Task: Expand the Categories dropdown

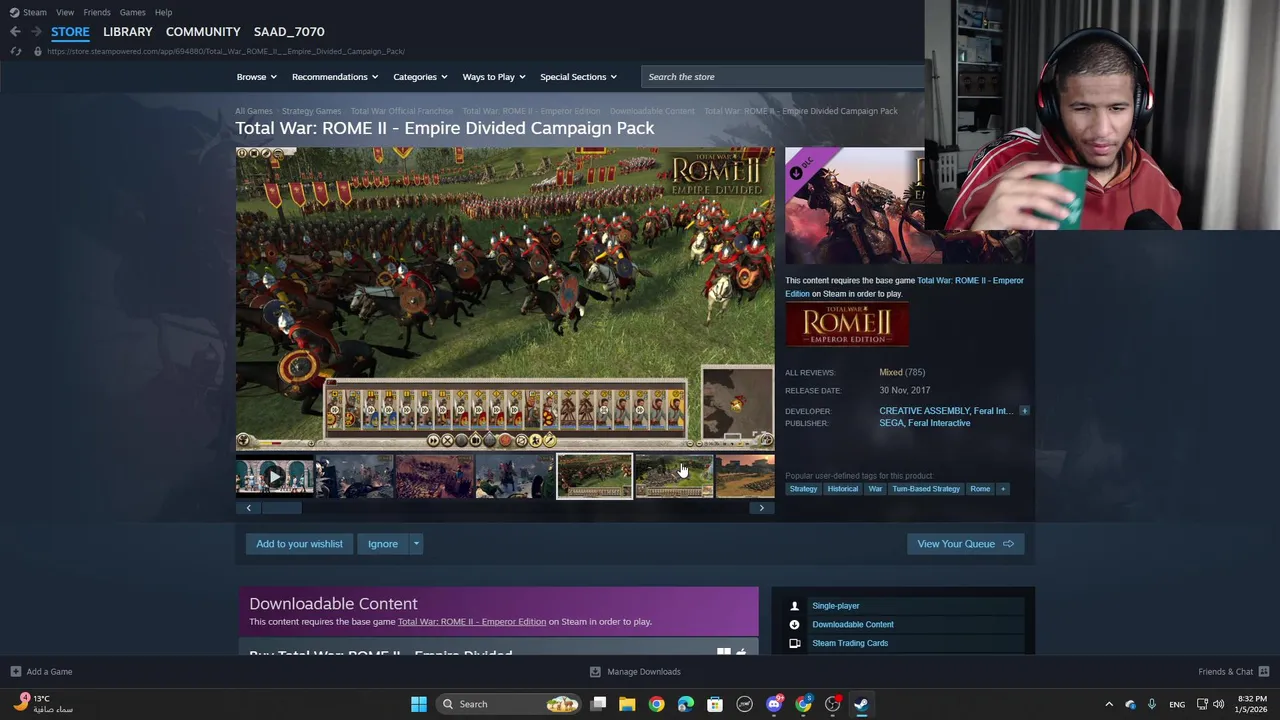Action: 420,77
